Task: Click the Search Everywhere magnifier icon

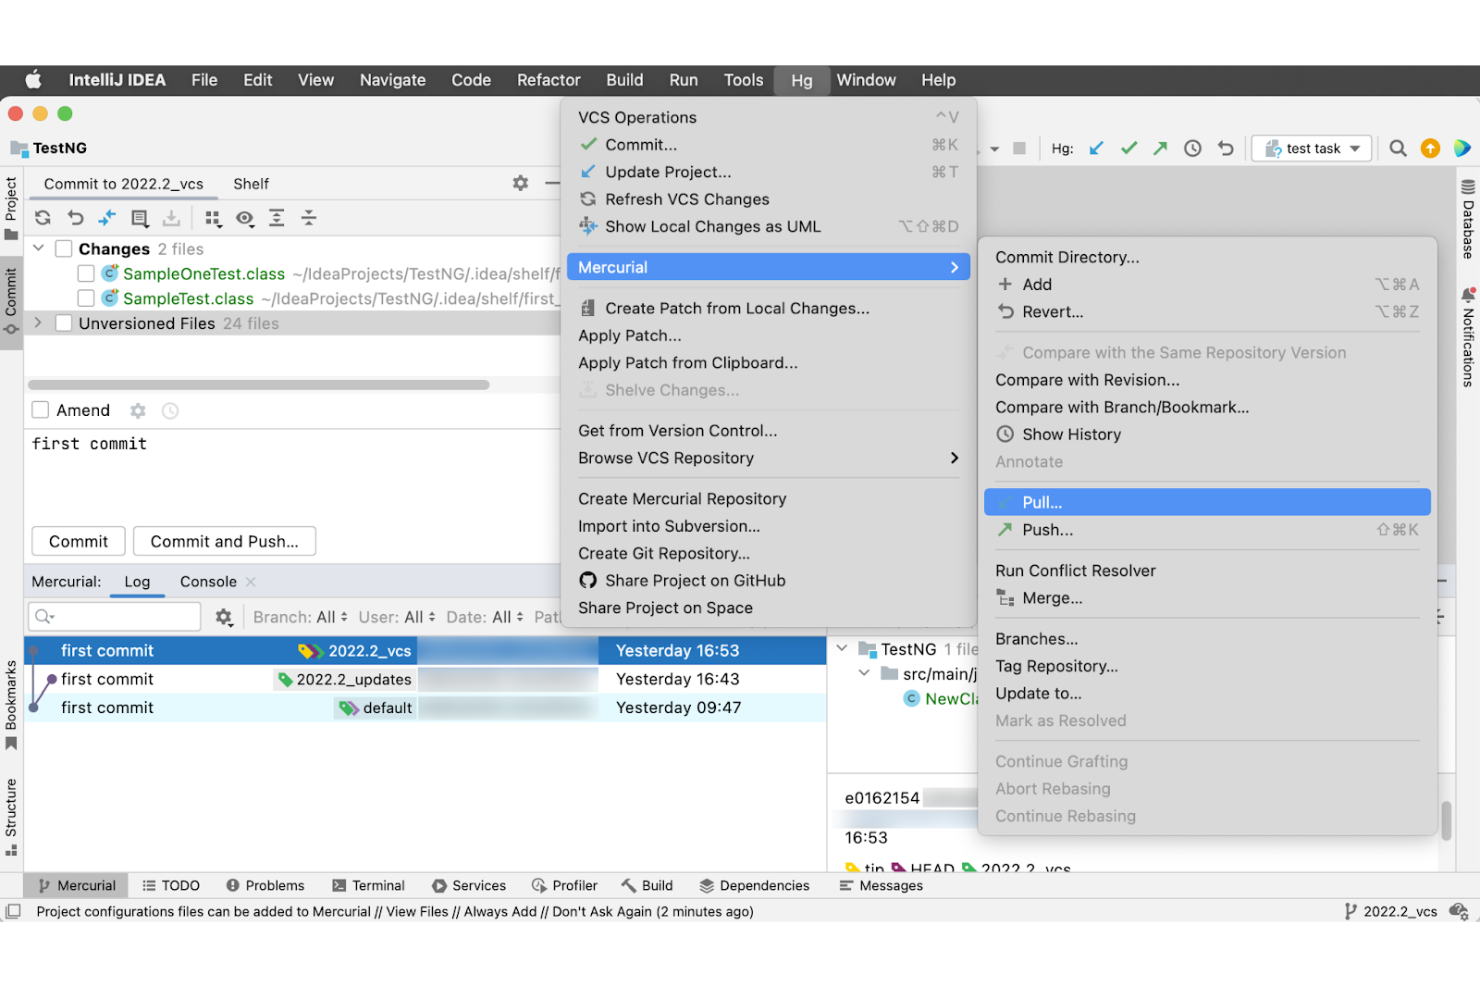Action: [1397, 147]
